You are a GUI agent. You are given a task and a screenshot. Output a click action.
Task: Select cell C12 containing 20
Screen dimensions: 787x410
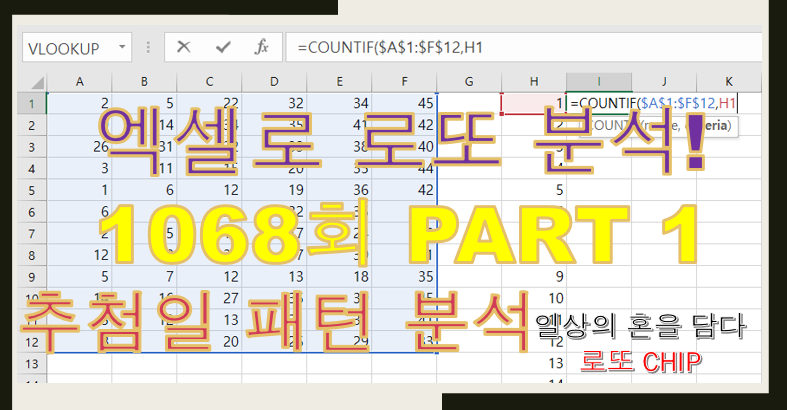click(x=209, y=342)
